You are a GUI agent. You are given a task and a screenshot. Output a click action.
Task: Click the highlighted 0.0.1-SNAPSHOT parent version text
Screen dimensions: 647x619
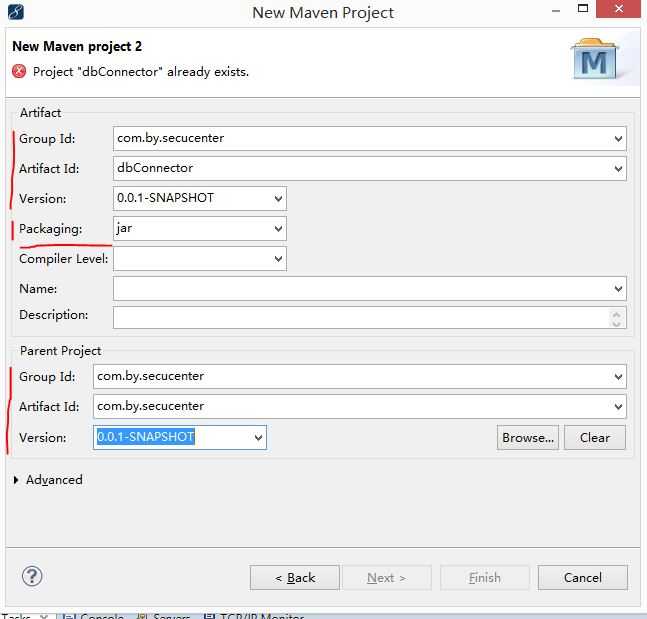pos(146,437)
